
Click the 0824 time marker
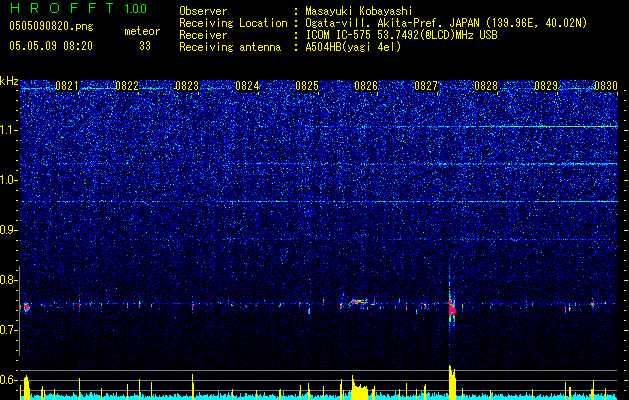click(247, 86)
